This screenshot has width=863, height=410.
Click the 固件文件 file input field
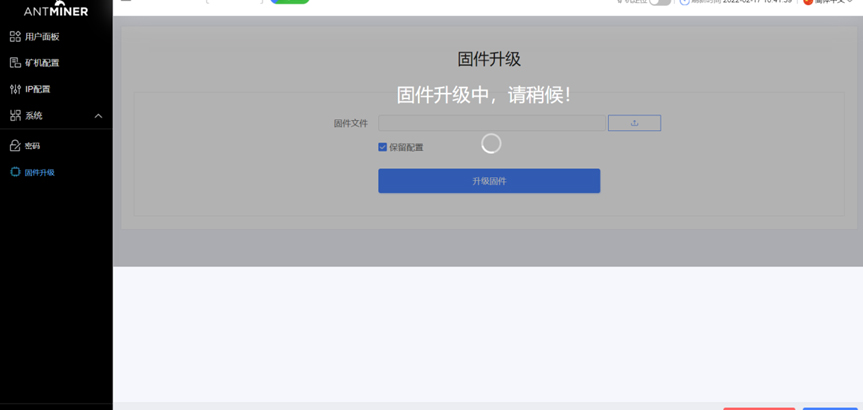coord(492,123)
